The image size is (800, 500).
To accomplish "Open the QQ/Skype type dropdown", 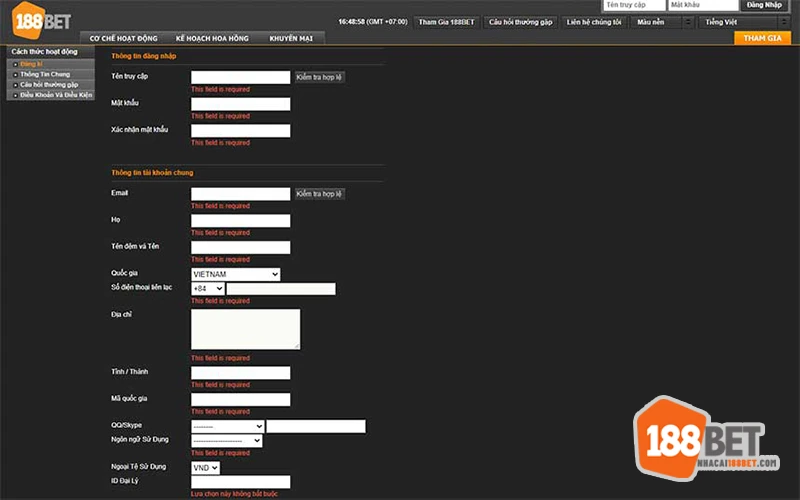I will 228,427.
